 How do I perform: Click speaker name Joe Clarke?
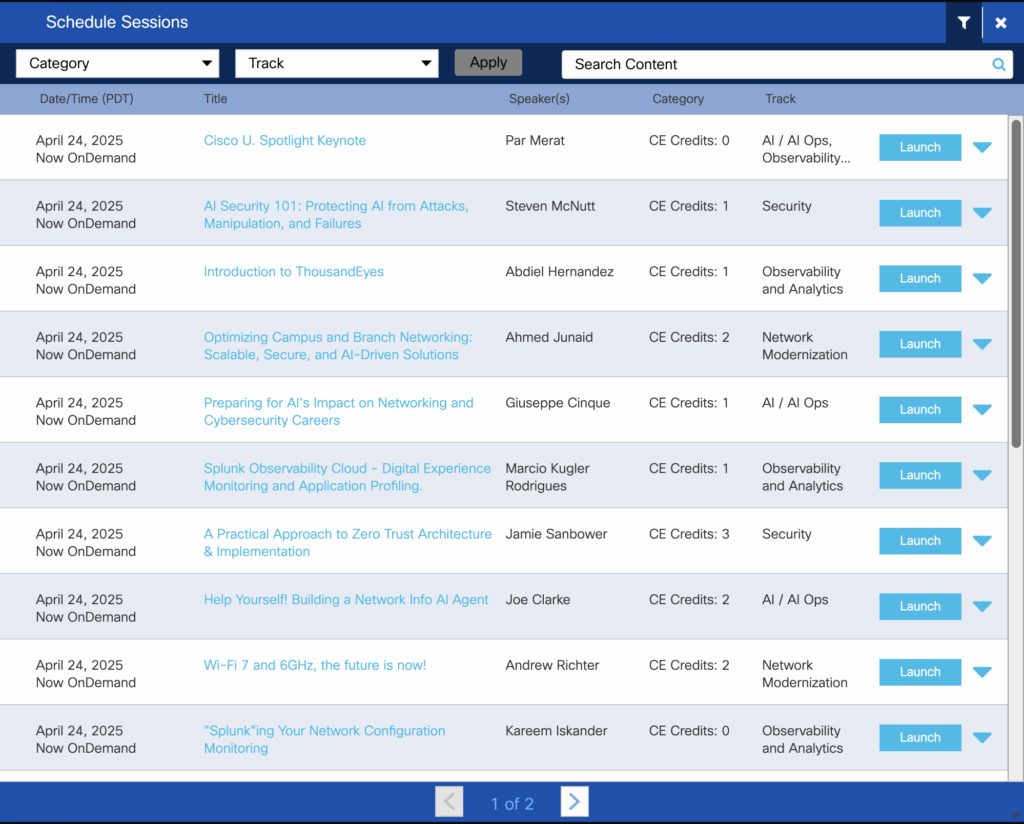tap(537, 599)
